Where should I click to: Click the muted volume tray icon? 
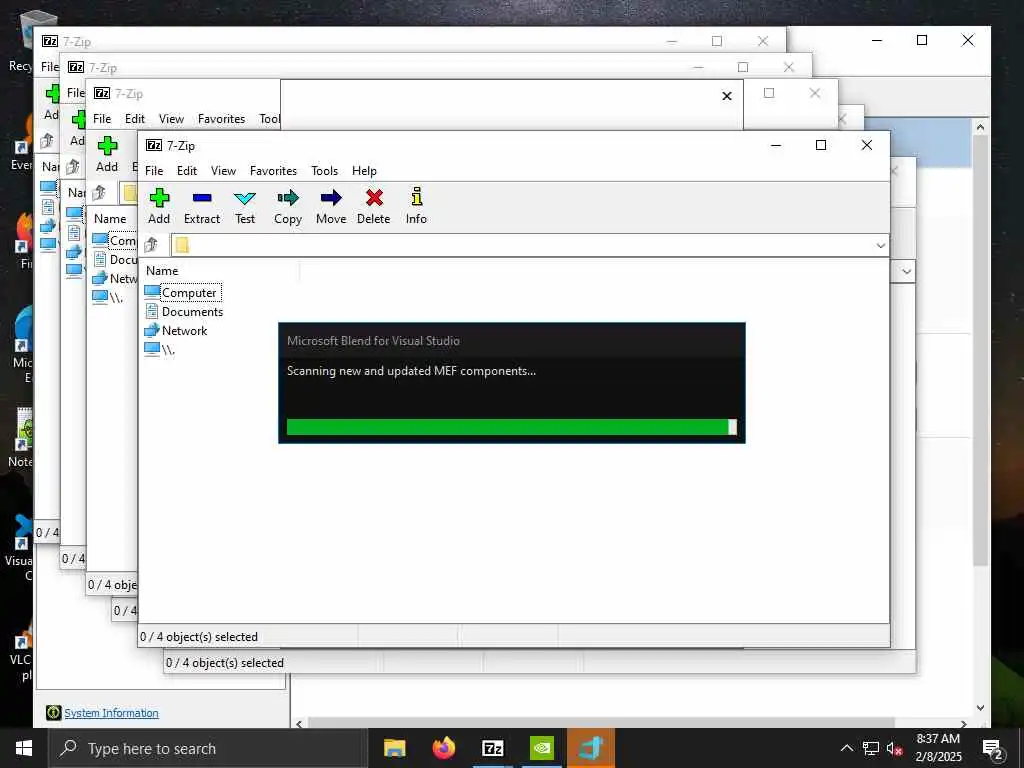pos(894,748)
